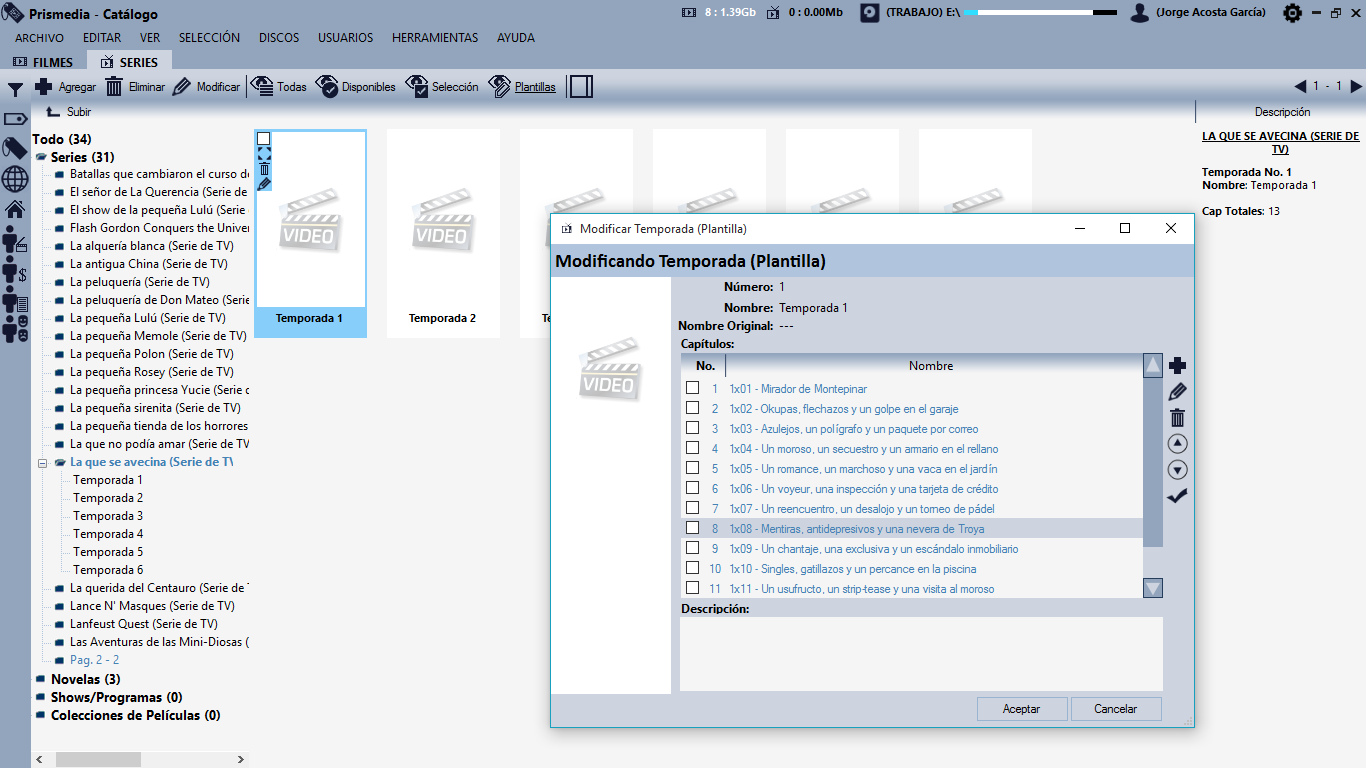Click the trash icon beside the chapter list
This screenshot has height=768, width=1366.
(1177, 418)
